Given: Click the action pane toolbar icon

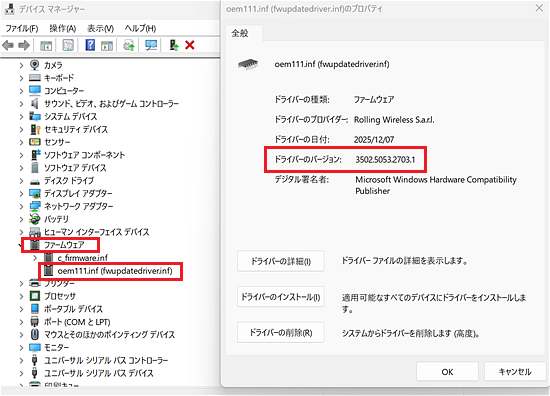Looking at the screenshot, I should point(107,45).
